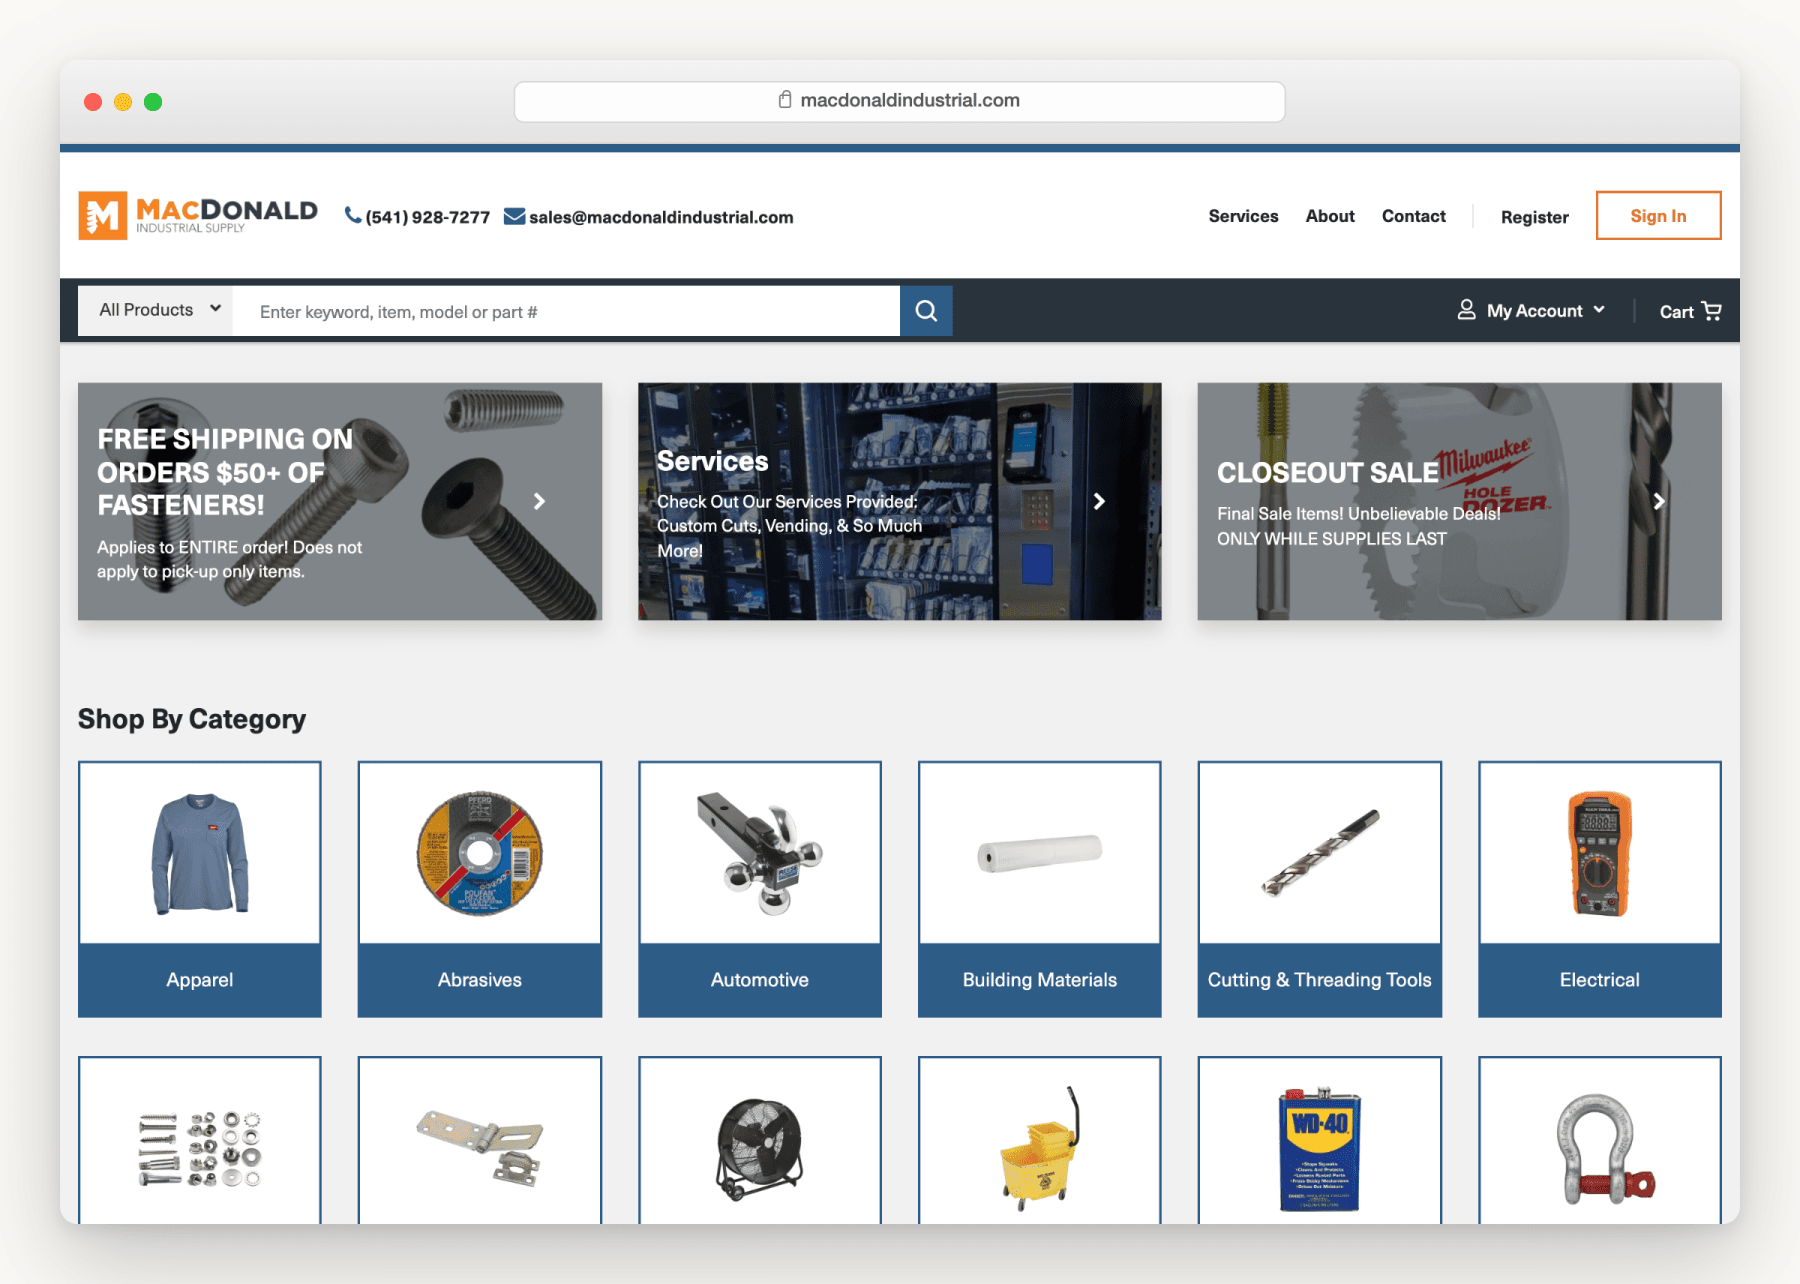Click the Sign In button
This screenshot has height=1284, width=1800.
tap(1658, 215)
